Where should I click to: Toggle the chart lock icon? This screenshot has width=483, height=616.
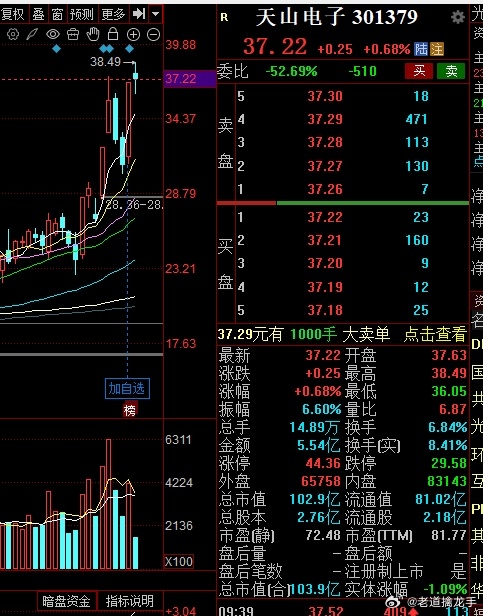(113, 34)
